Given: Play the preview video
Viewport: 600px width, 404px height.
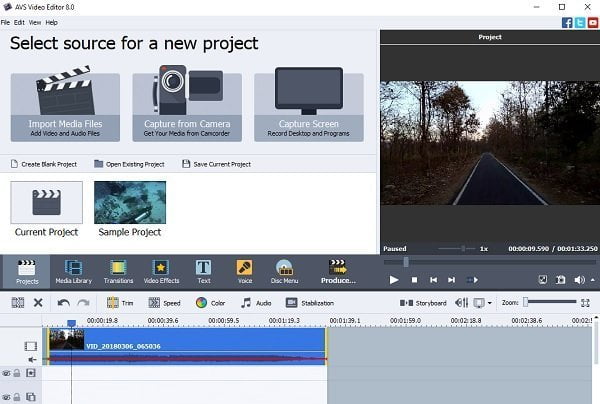Looking at the screenshot, I should point(394,280).
